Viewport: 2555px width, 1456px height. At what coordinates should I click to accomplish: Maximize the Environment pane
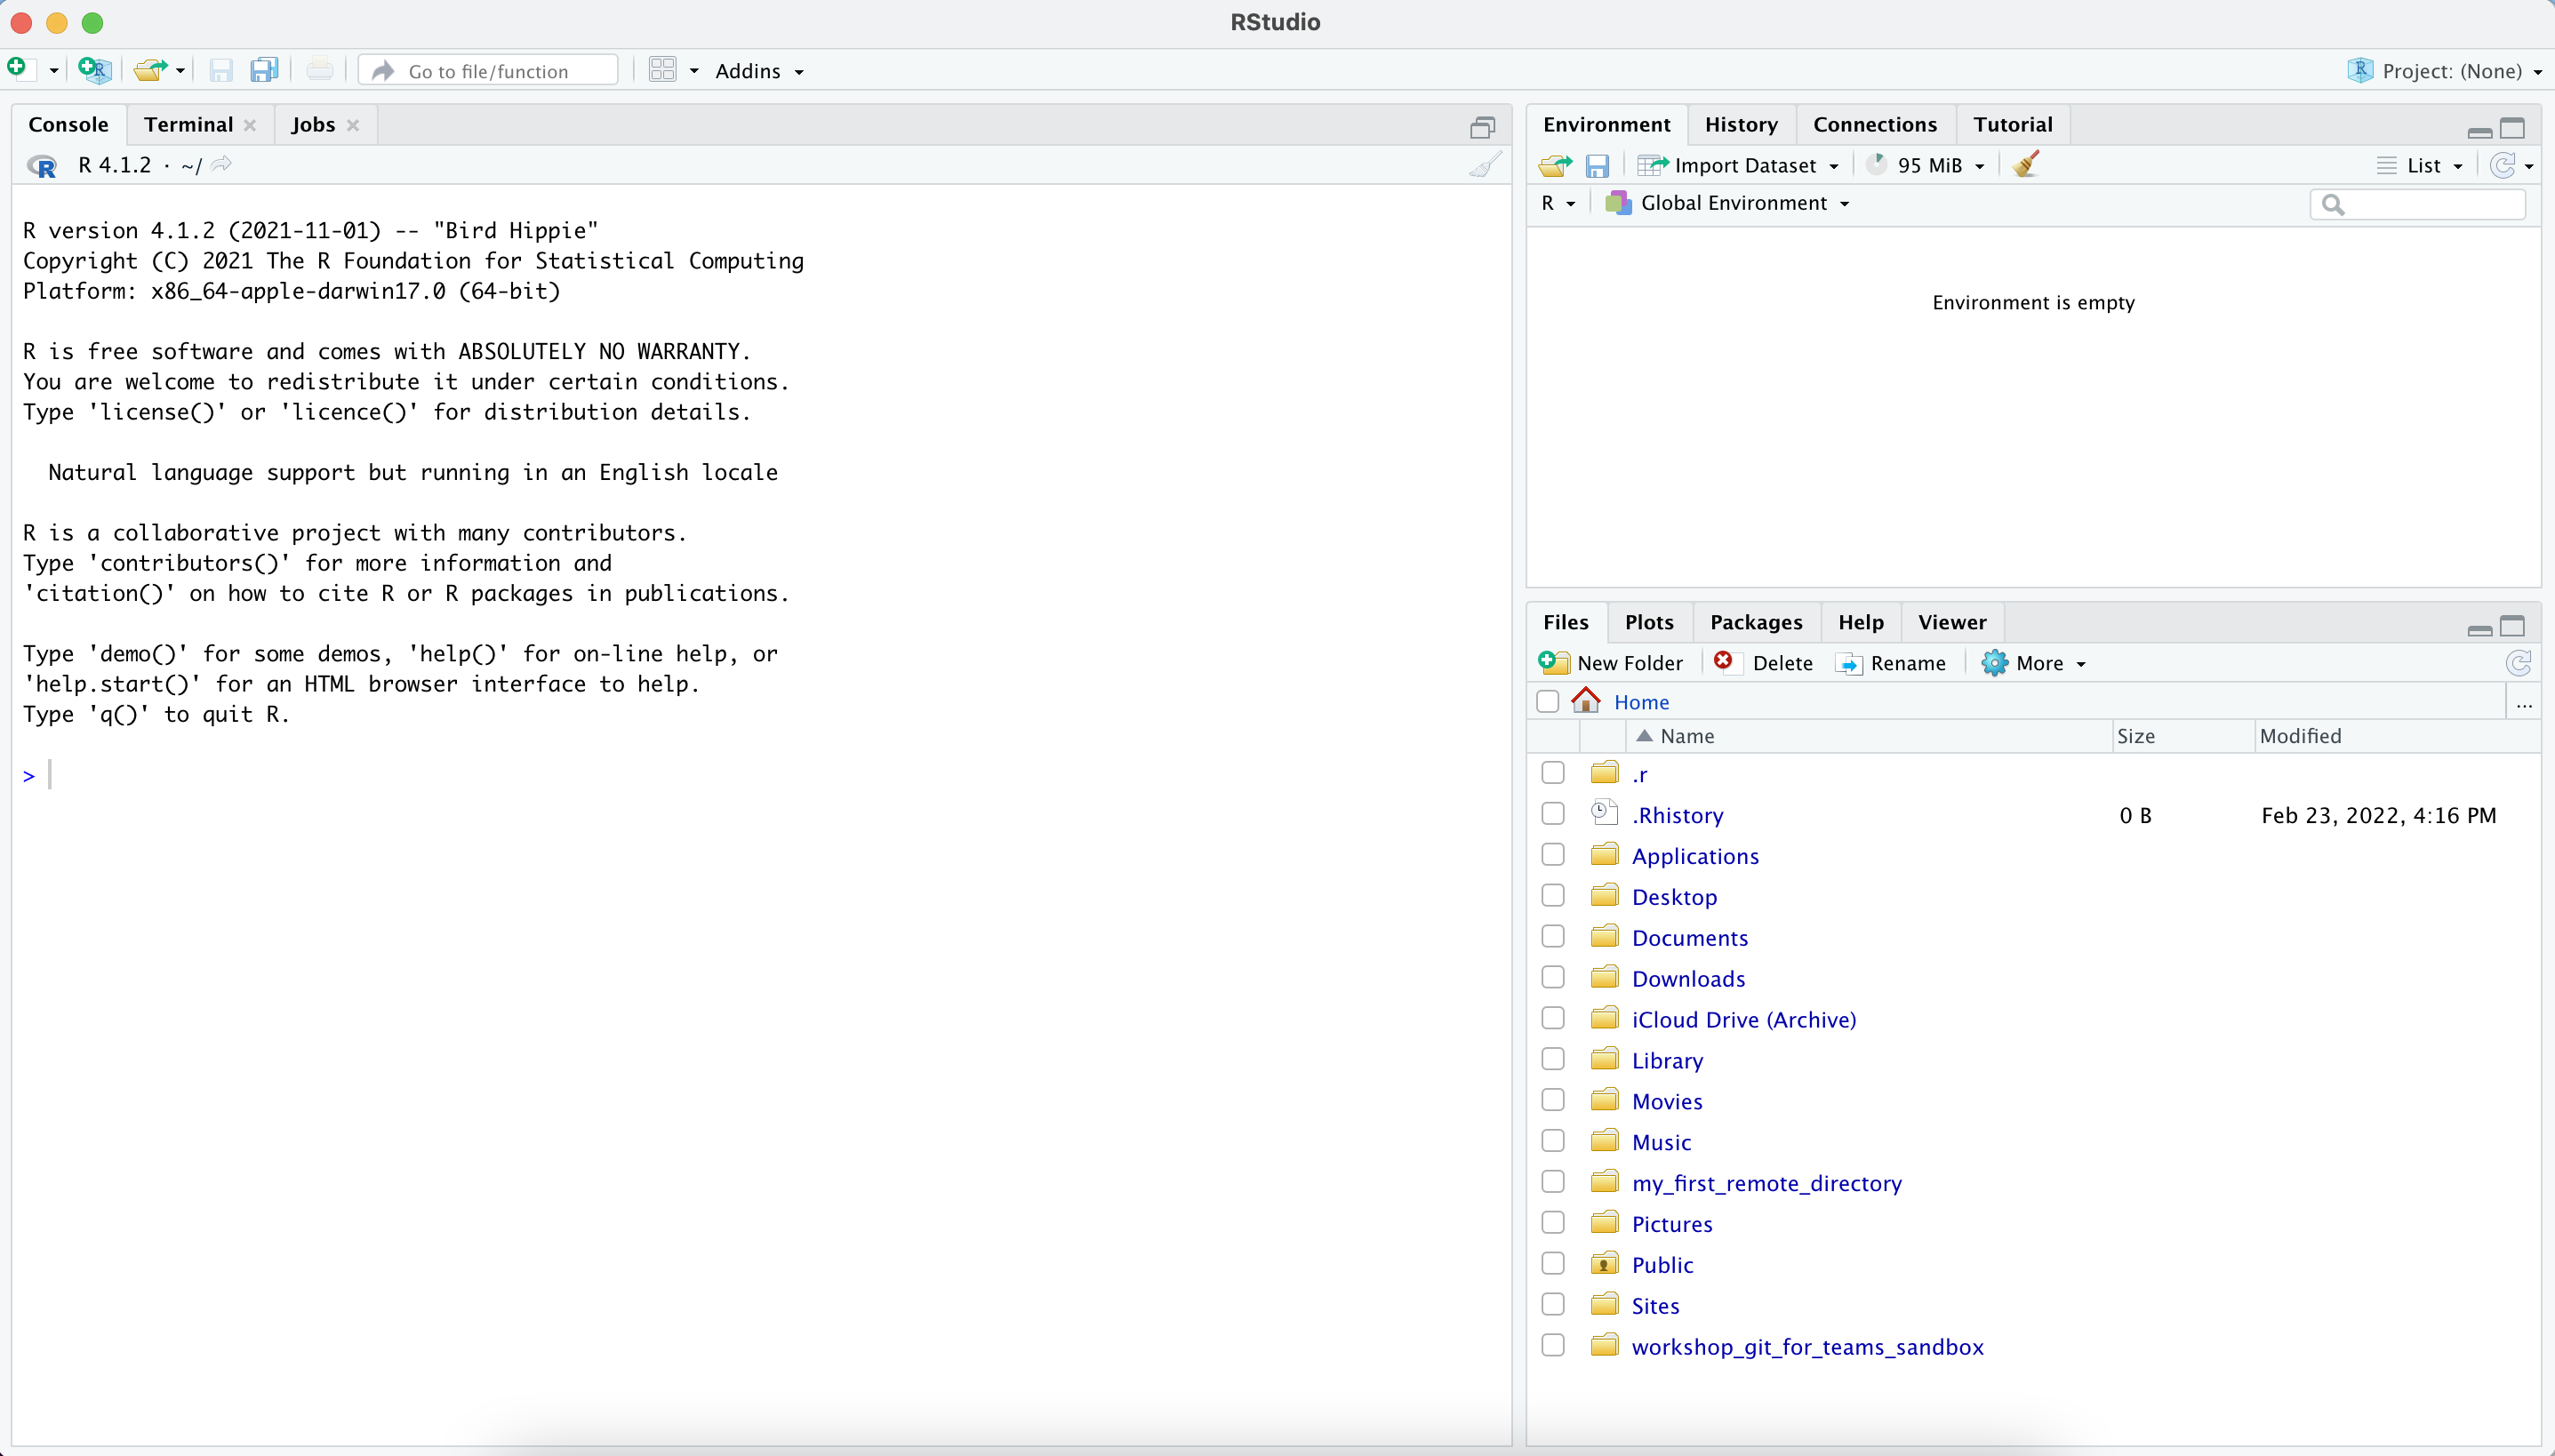[x=2513, y=128]
